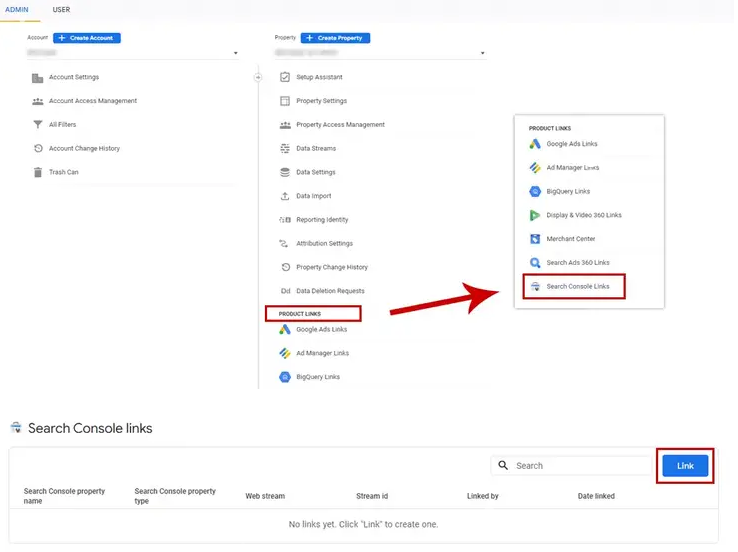Screen dimensions: 738x552
Task: Open Display & Video 360 Links
Action: 584,215
